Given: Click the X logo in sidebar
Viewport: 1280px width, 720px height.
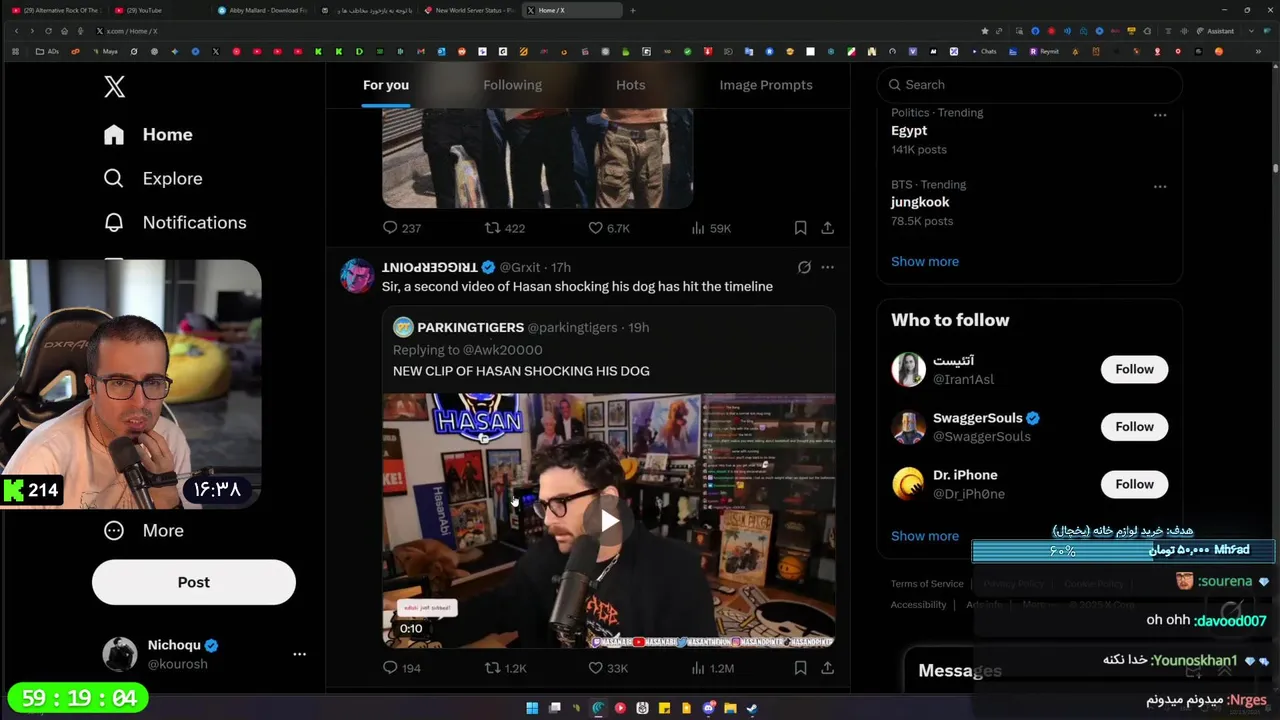Looking at the screenshot, I should (115, 87).
